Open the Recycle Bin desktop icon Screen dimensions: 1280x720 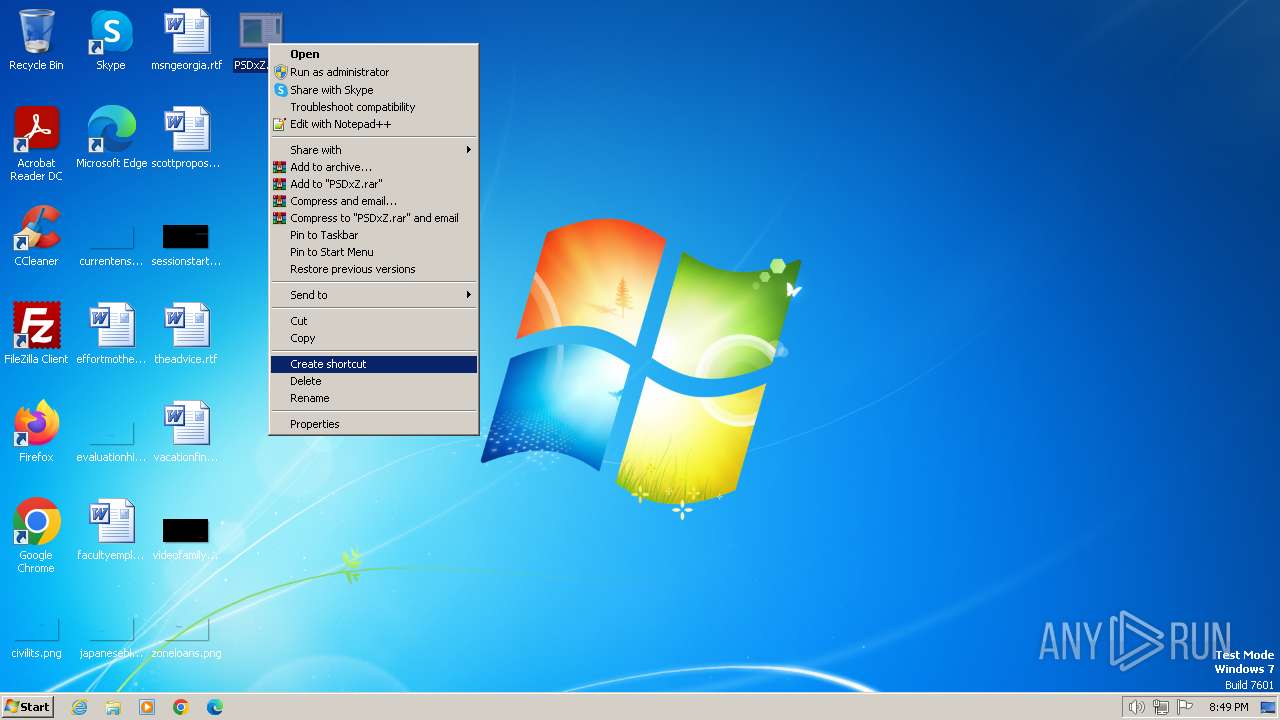pyautogui.click(x=36, y=40)
